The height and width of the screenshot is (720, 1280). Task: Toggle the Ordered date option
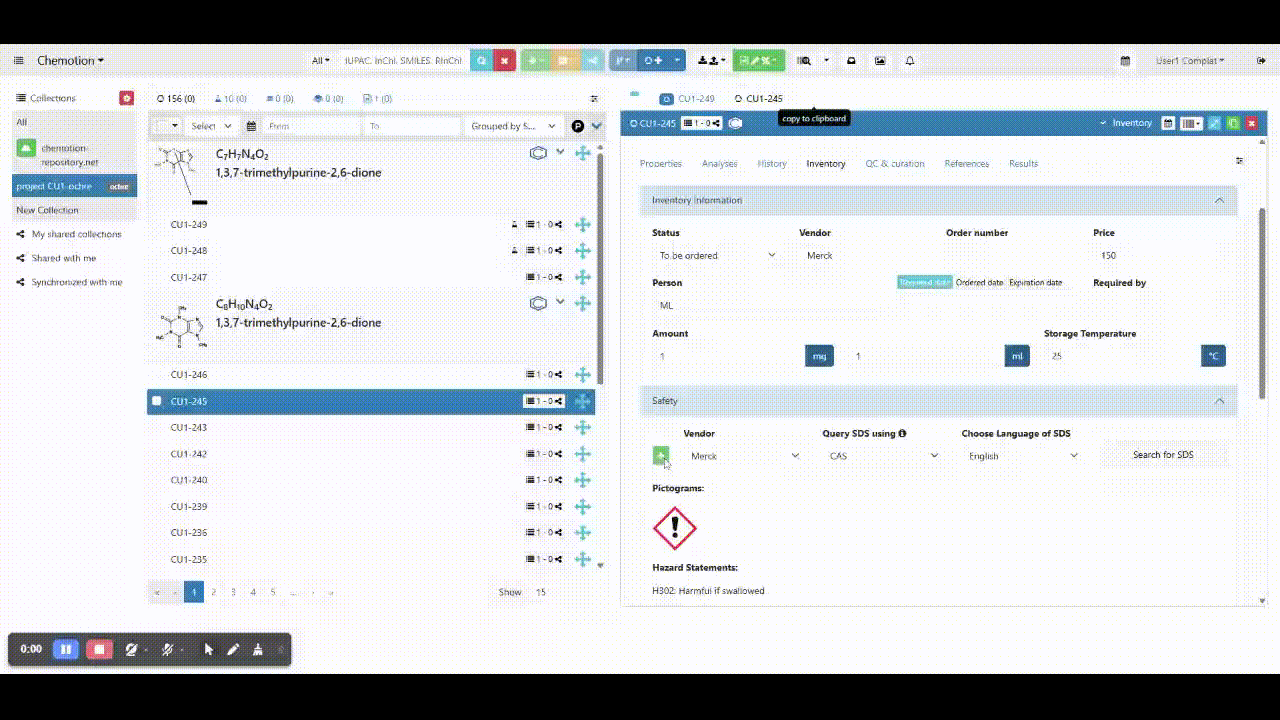pyautogui.click(x=979, y=283)
